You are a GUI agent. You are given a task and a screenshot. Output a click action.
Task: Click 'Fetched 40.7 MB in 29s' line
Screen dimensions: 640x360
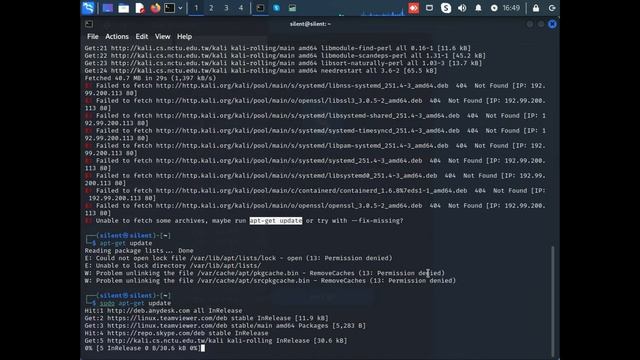(x=151, y=78)
